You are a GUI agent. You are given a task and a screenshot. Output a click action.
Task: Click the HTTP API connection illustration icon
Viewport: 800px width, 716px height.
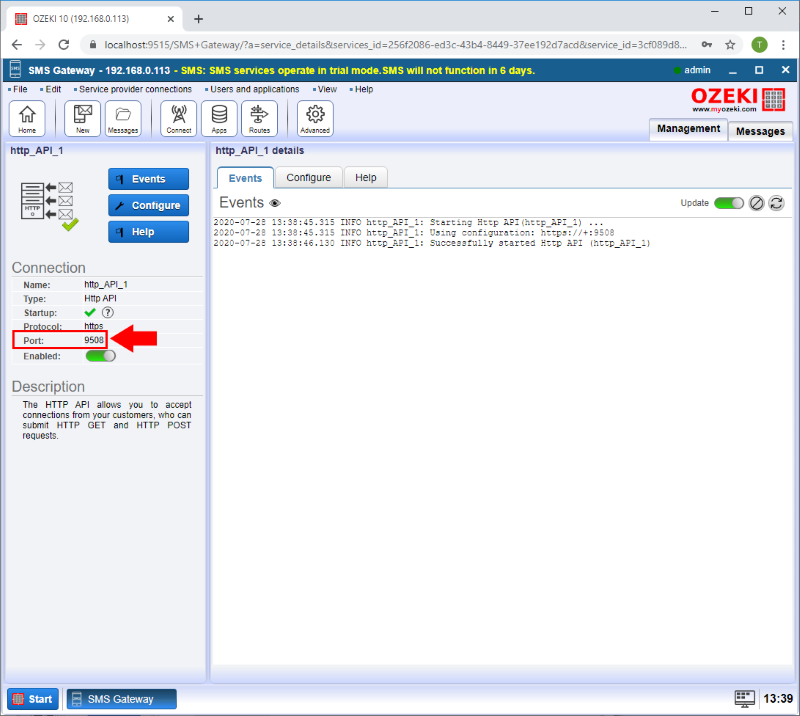tap(49, 206)
